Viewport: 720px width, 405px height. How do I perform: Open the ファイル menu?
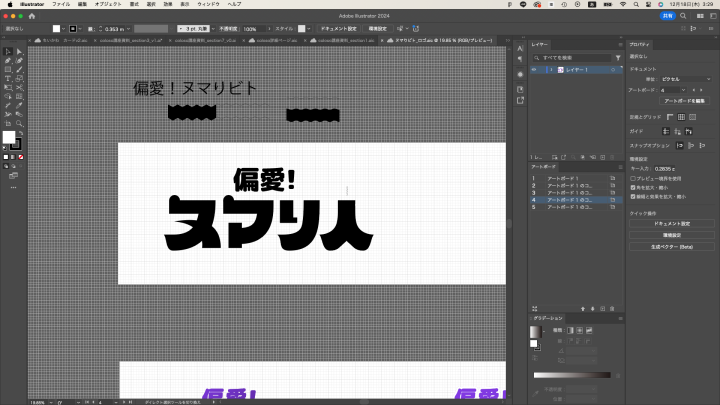tap(61, 4)
